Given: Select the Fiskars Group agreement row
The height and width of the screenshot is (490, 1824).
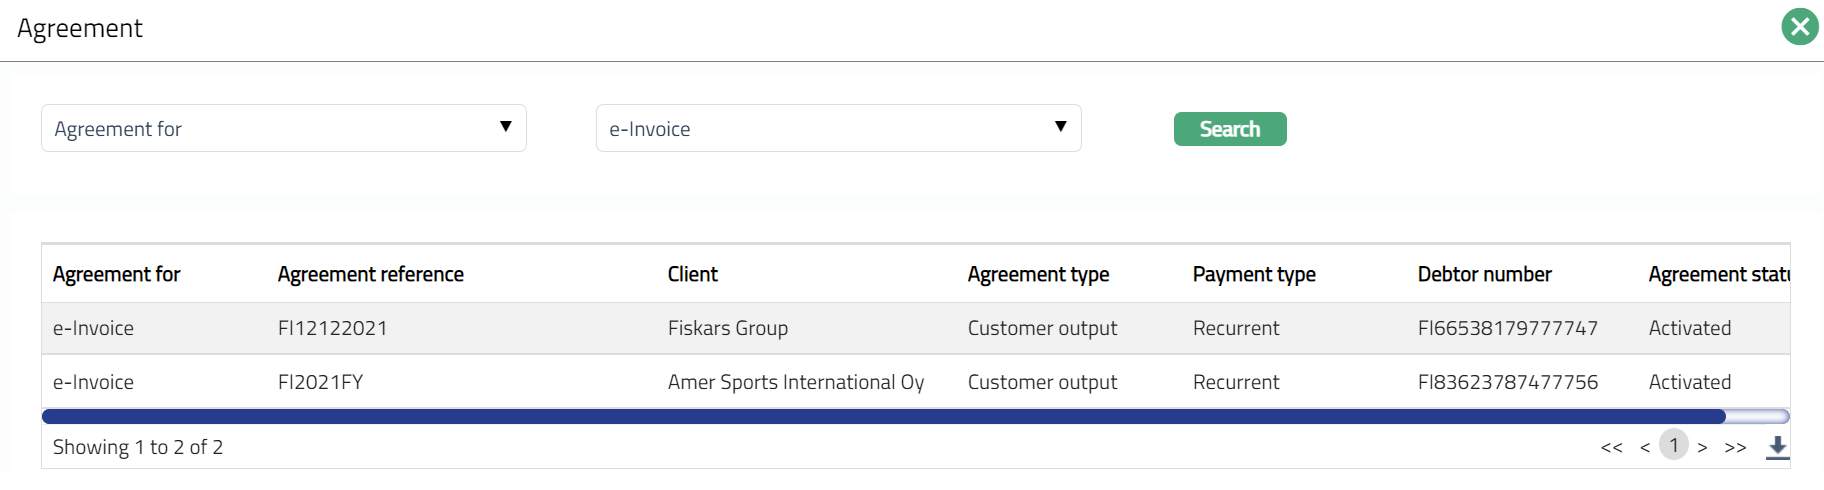Looking at the screenshot, I should [727, 328].
